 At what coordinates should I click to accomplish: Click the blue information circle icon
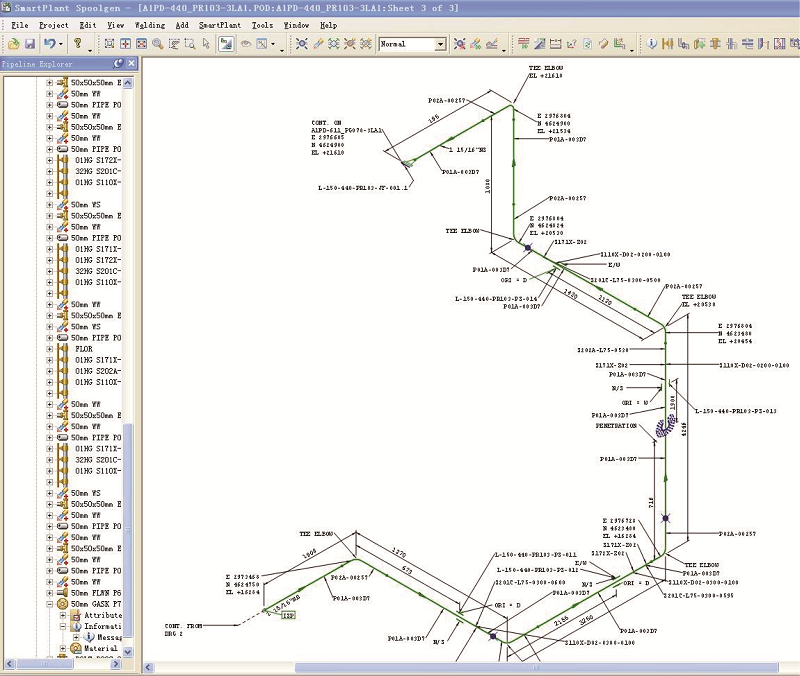(x=652, y=44)
